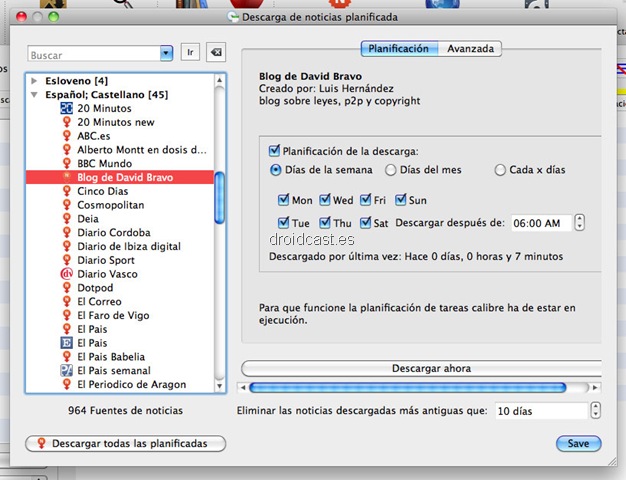Select the Planificación tab

click(398, 49)
